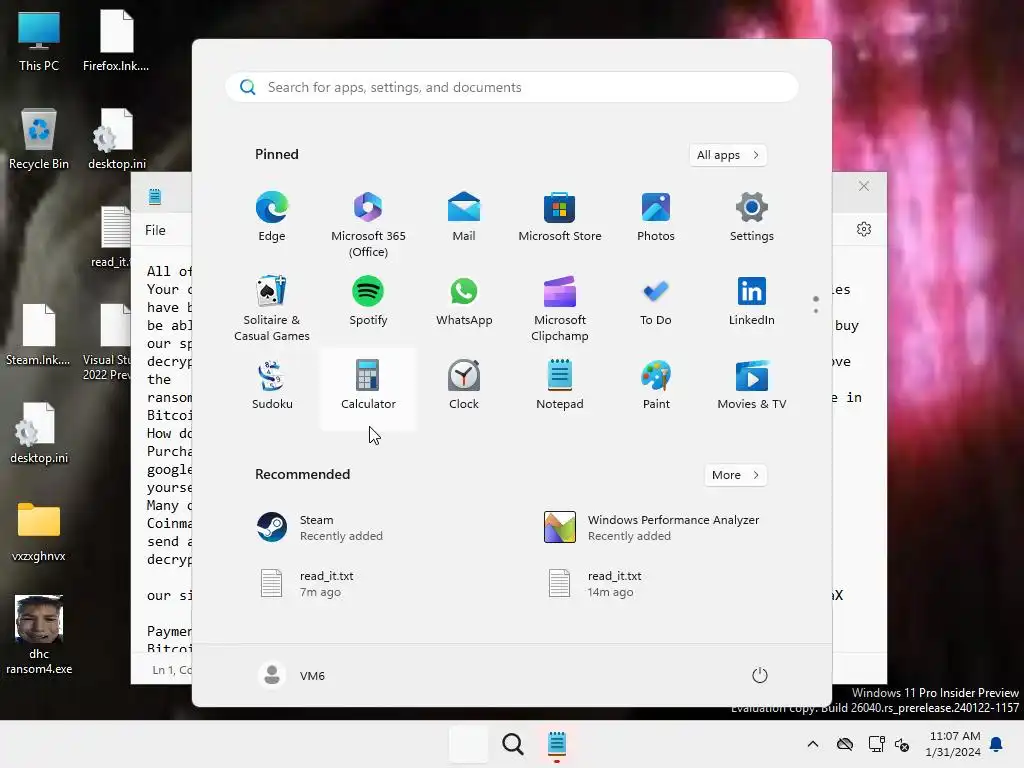Select dhc ransom4.exe desktop icon
This screenshot has width=1024, height=768.
point(39,635)
